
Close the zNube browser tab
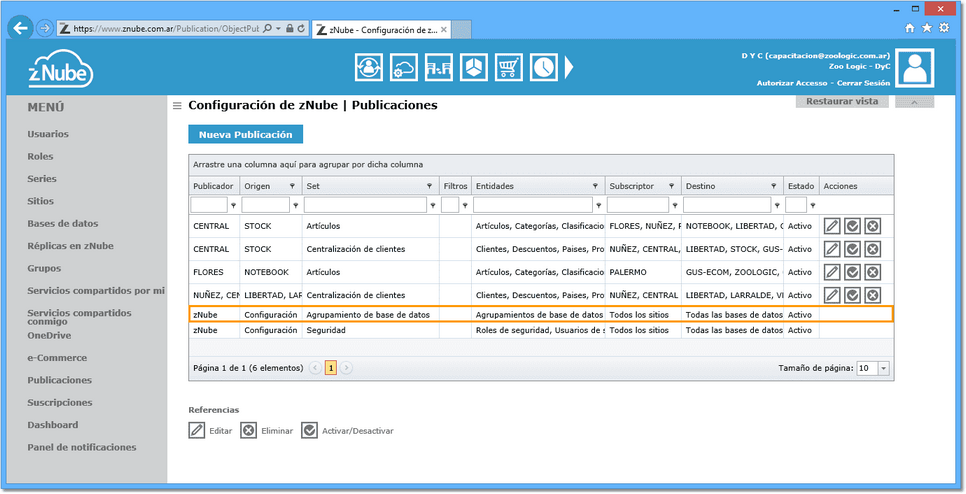point(444,30)
